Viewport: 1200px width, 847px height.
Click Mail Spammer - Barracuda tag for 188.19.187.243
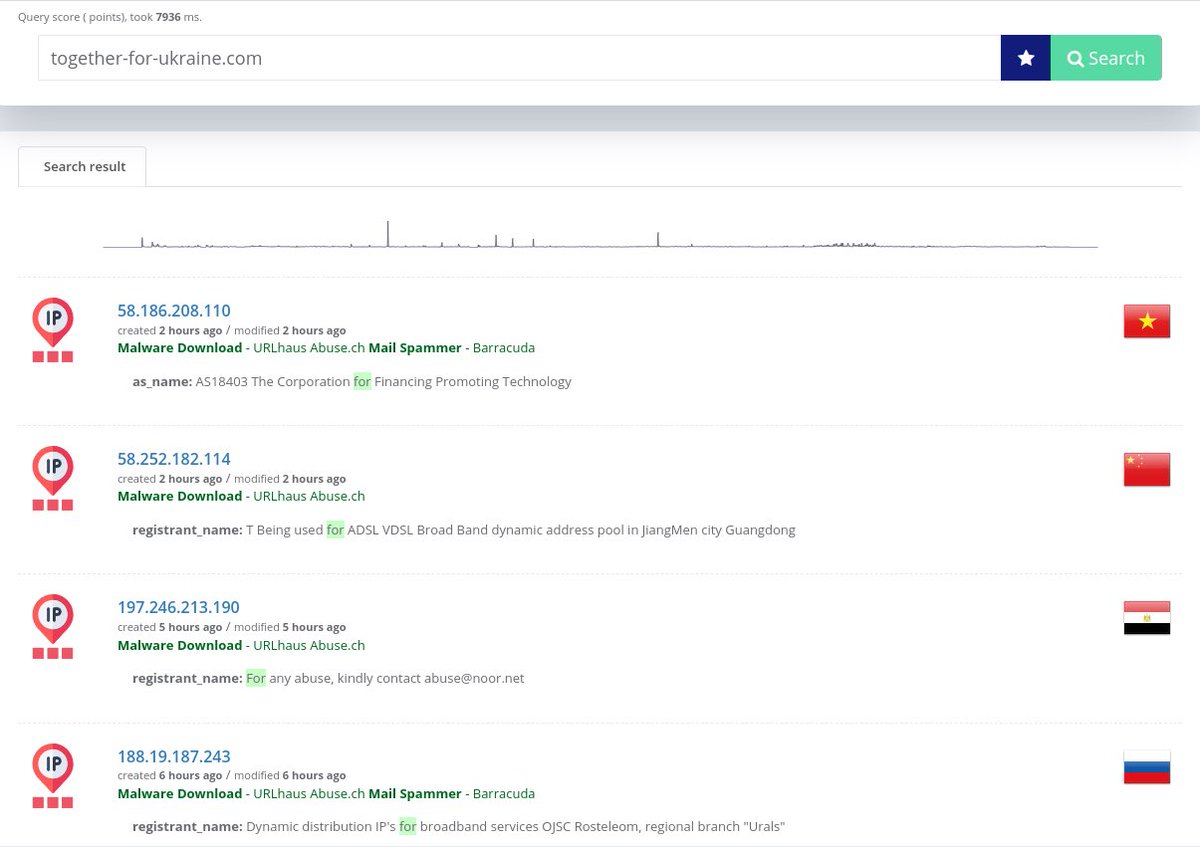(452, 793)
